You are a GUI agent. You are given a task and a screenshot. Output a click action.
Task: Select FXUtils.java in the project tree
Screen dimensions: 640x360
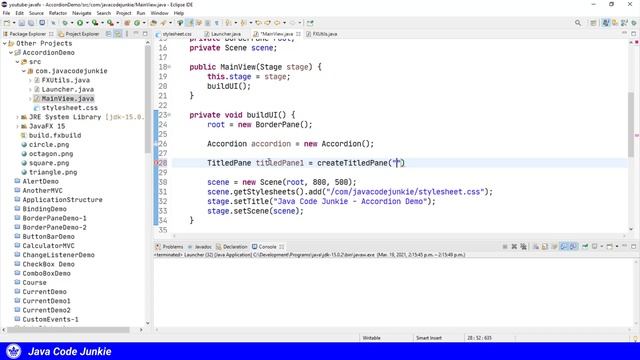[65, 80]
